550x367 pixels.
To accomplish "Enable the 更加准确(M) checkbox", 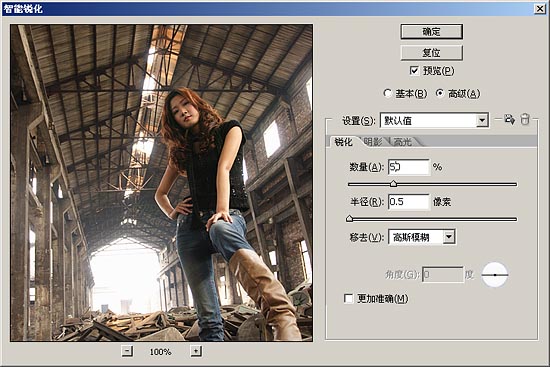I will 348,299.
